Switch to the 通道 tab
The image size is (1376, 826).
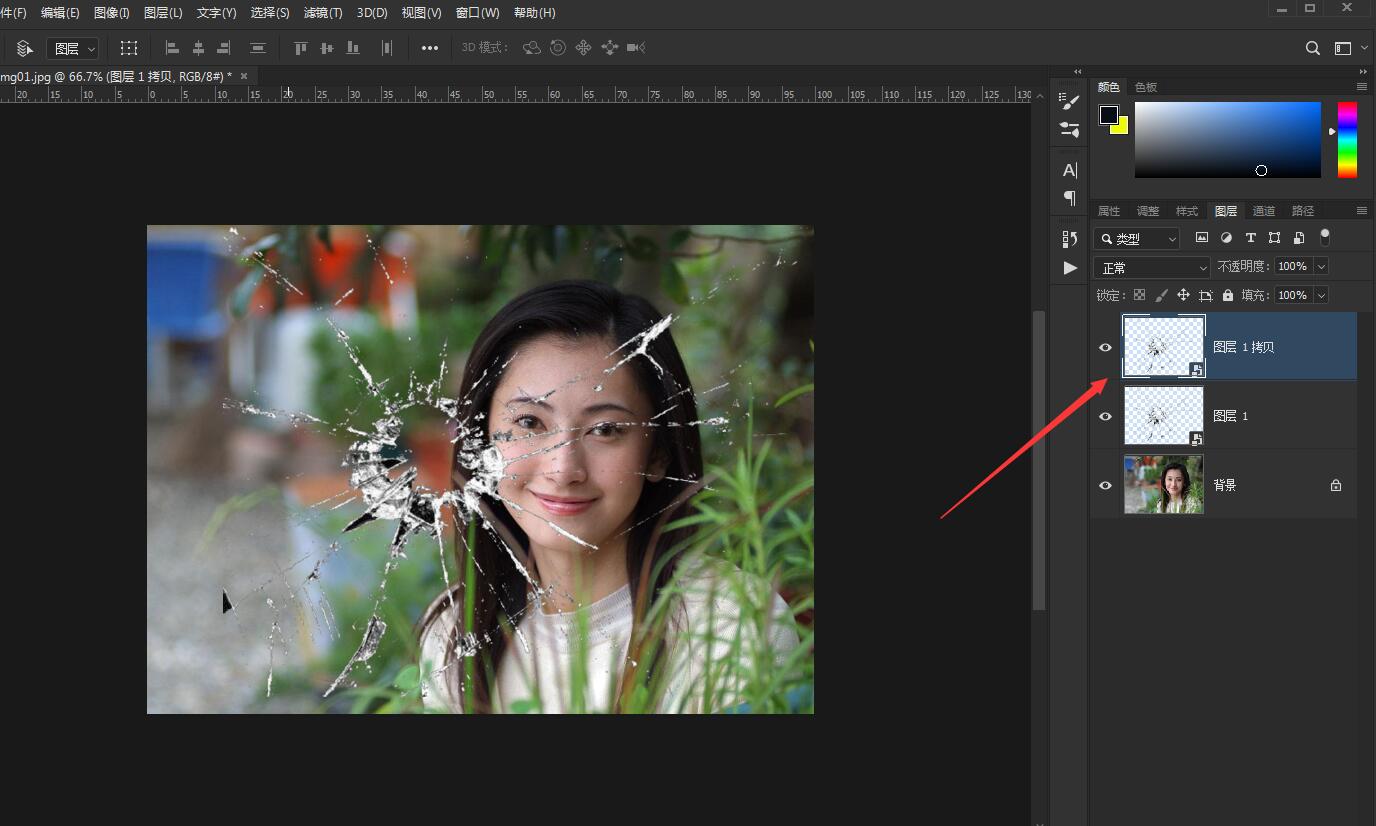[1264, 211]
